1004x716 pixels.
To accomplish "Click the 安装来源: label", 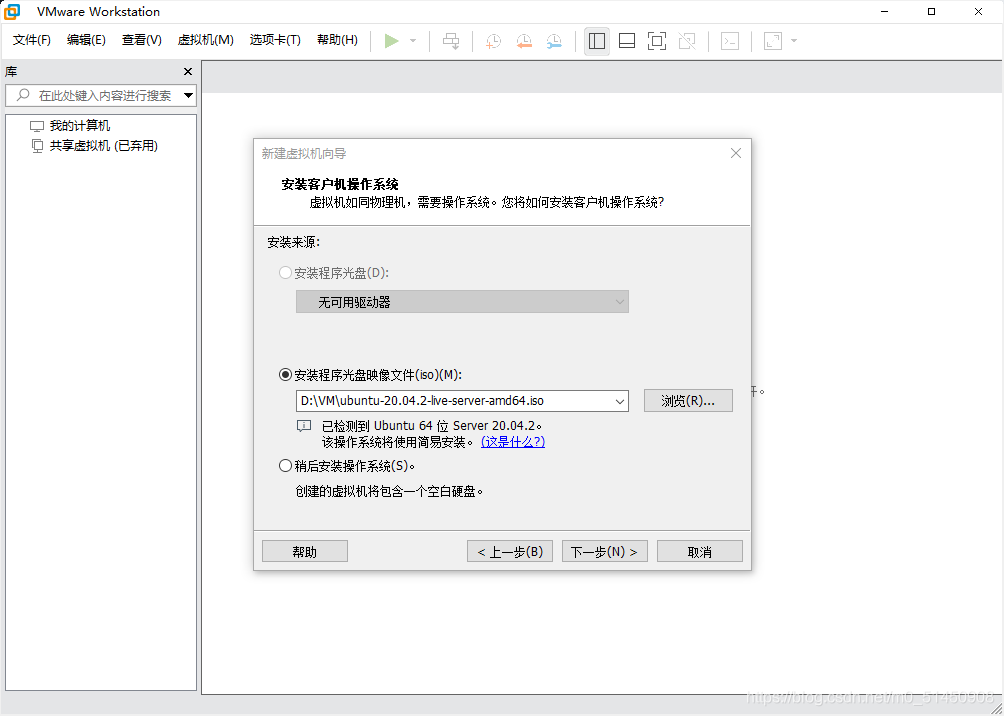I will (293, 243).
